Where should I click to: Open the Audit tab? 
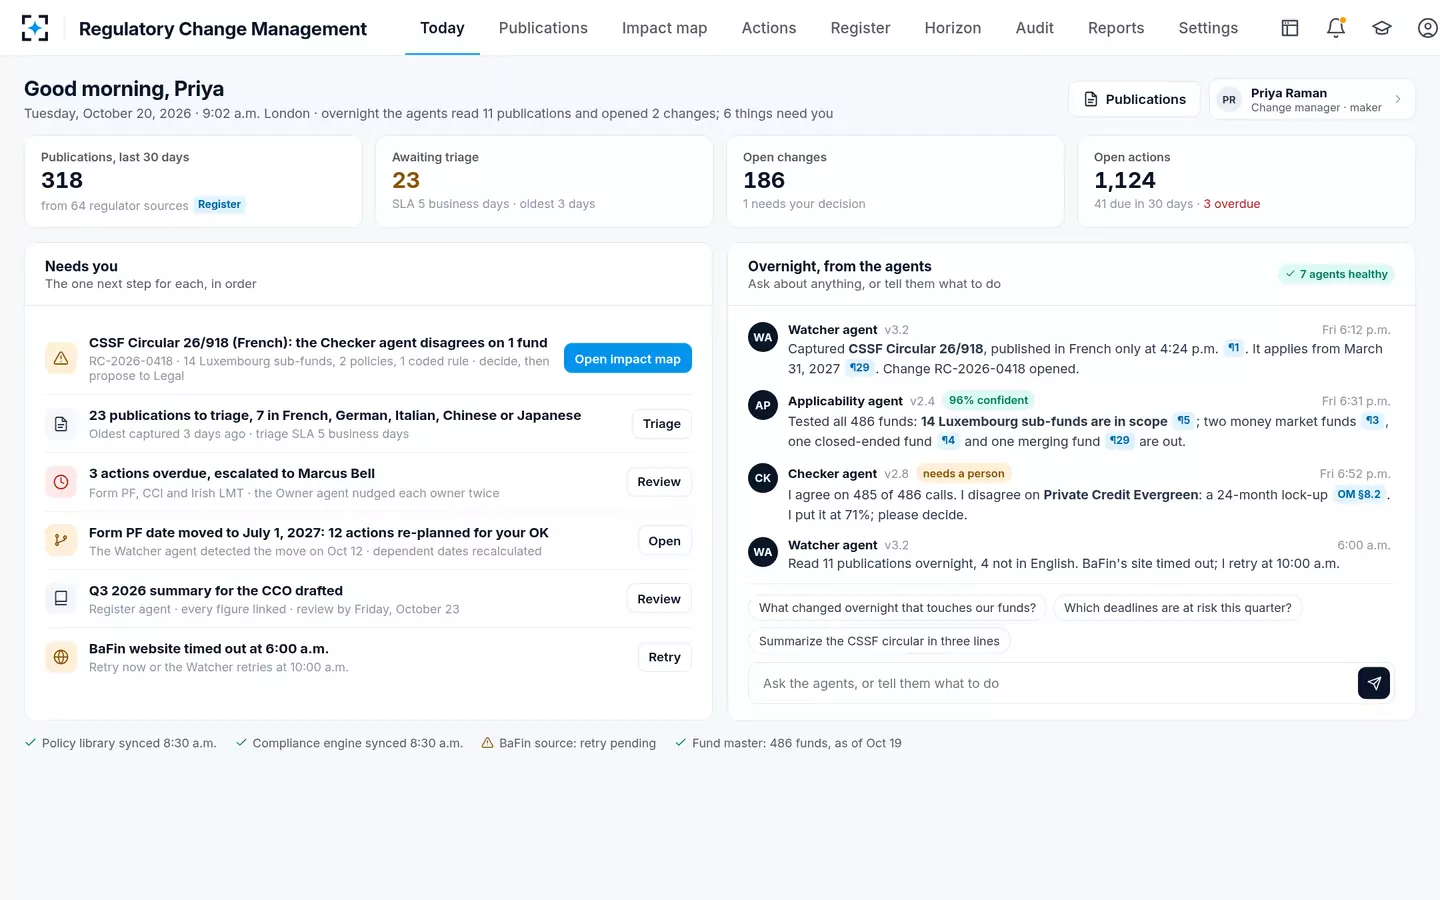tap(1034, 28)
